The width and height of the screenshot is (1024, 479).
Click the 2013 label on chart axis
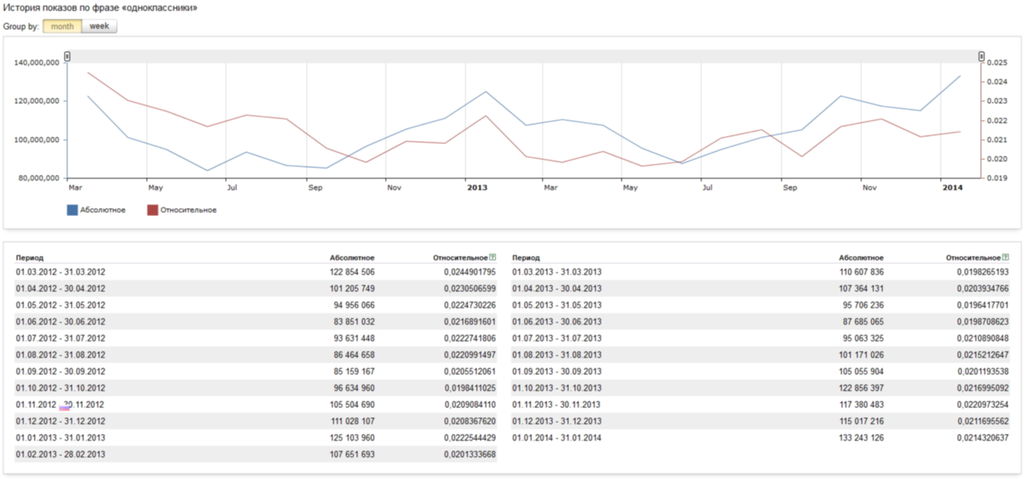pos(476,188)
